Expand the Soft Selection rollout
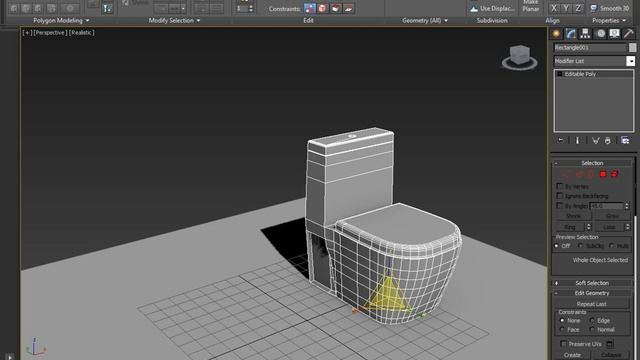Viewport: 640px width, 360px height. [x=592, y=283]
